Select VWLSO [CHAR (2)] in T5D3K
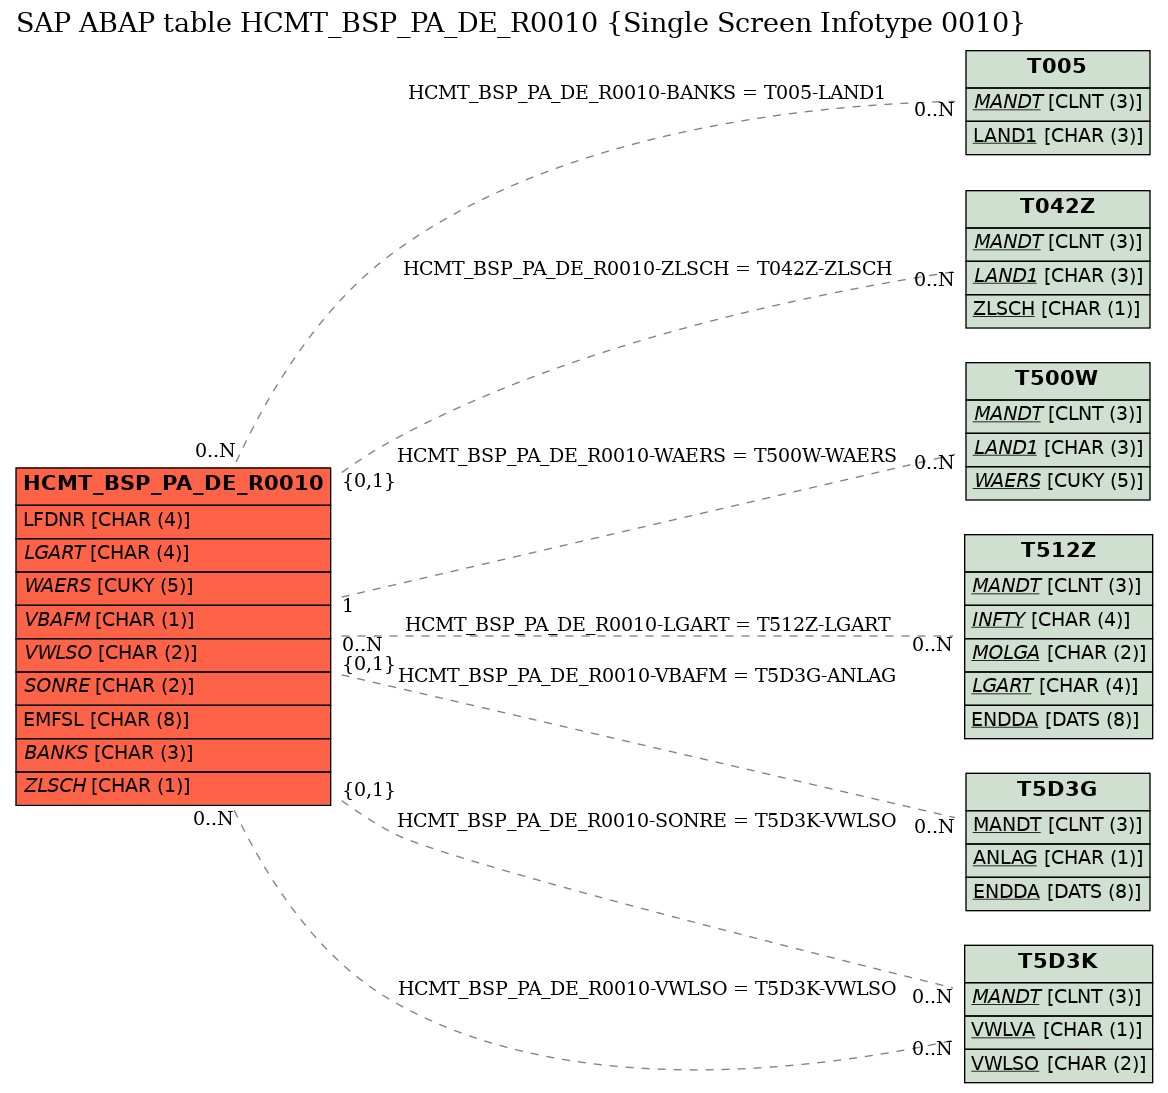The width and height of the screenshot is (1168, 1093). (1058, 1065)
